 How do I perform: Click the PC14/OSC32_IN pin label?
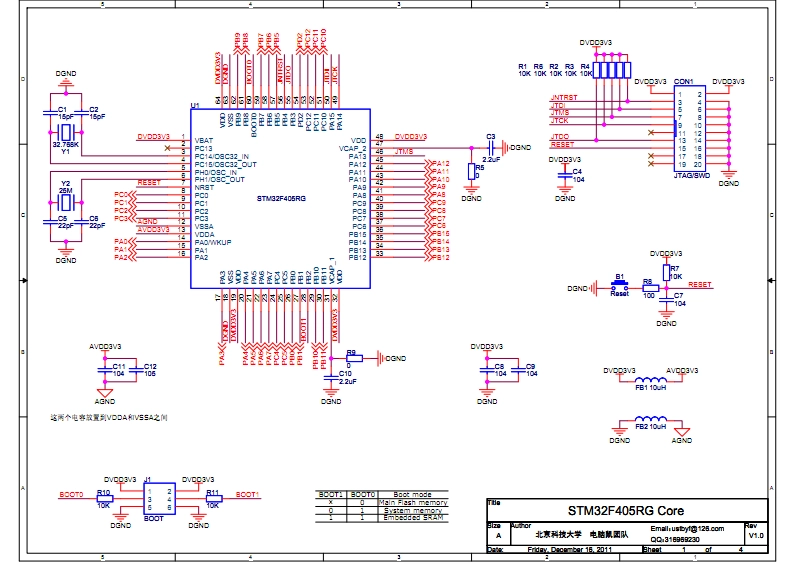[222, 156]
